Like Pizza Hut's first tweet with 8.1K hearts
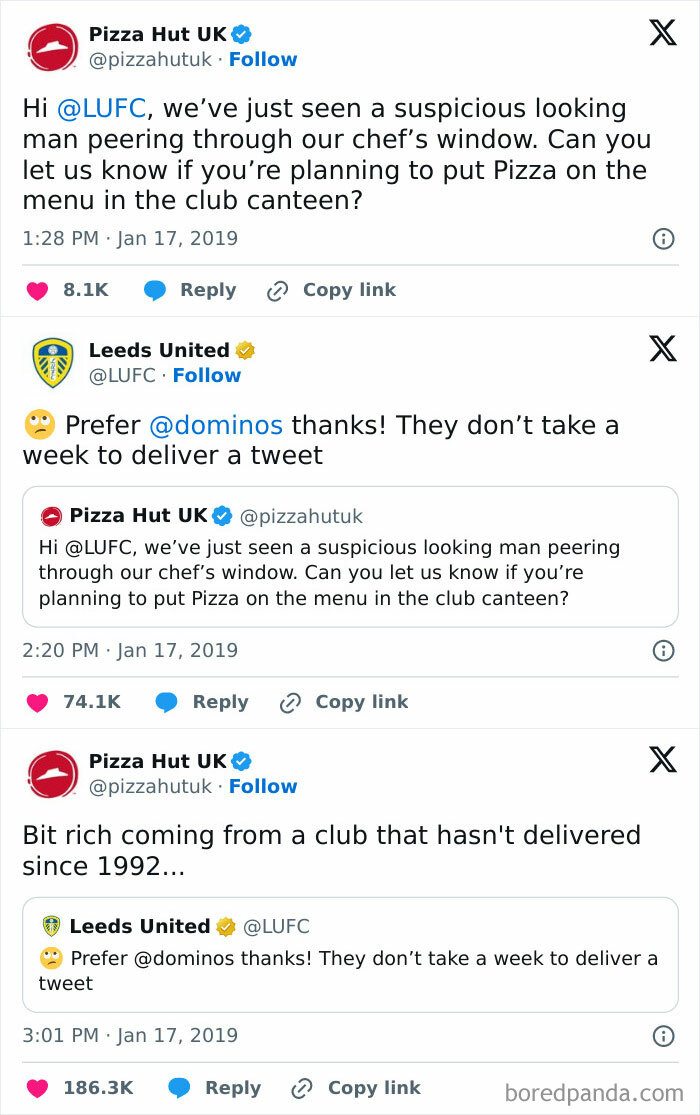 pyautogui.click(x=31, y=290)
